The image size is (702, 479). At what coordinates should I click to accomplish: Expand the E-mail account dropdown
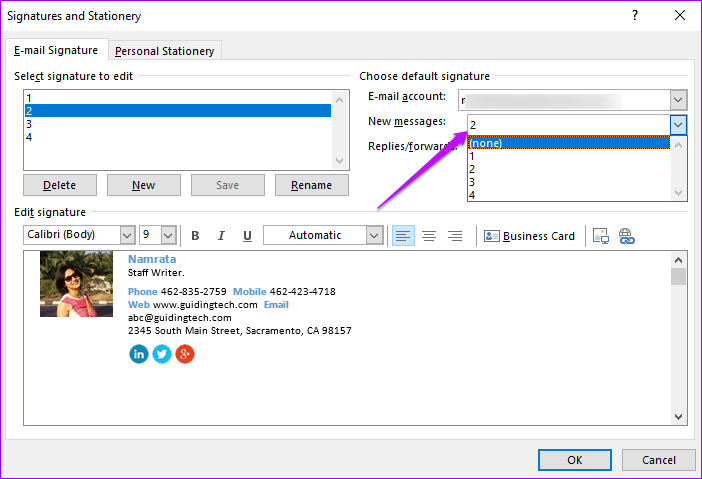click(678, 100)
